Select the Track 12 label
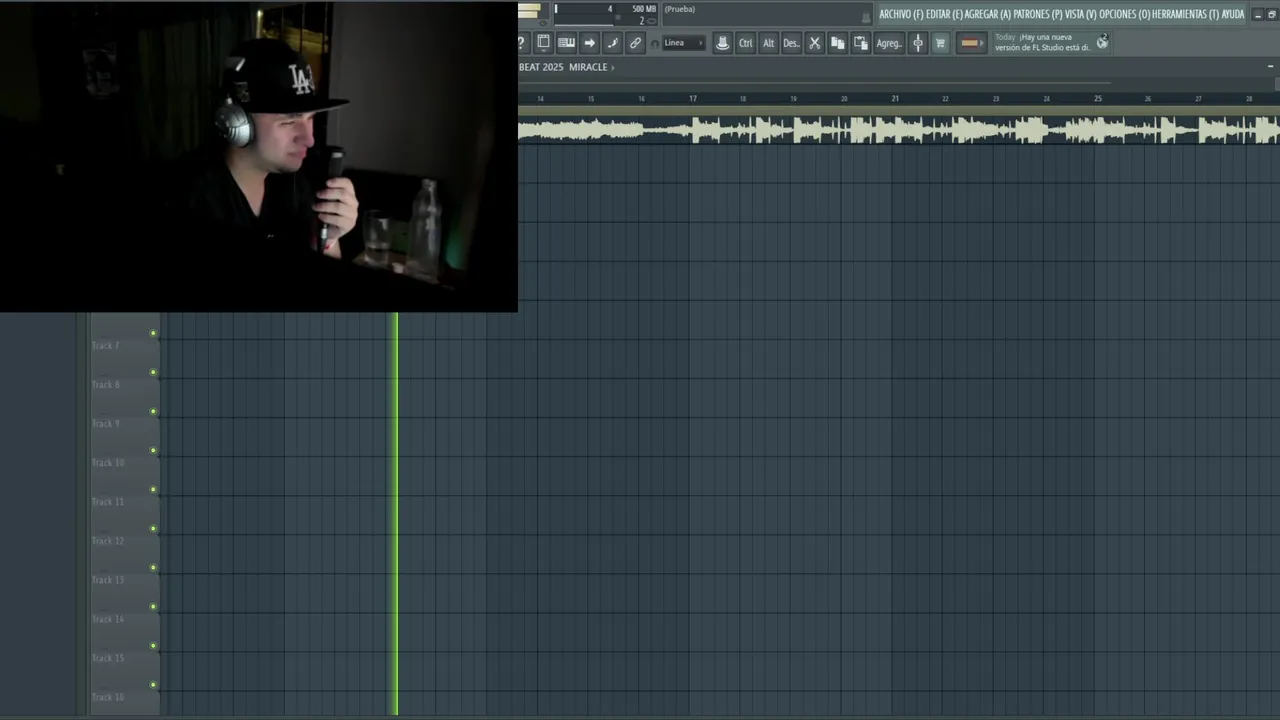The image size is (1280, 720). click(x=108, y=541)
